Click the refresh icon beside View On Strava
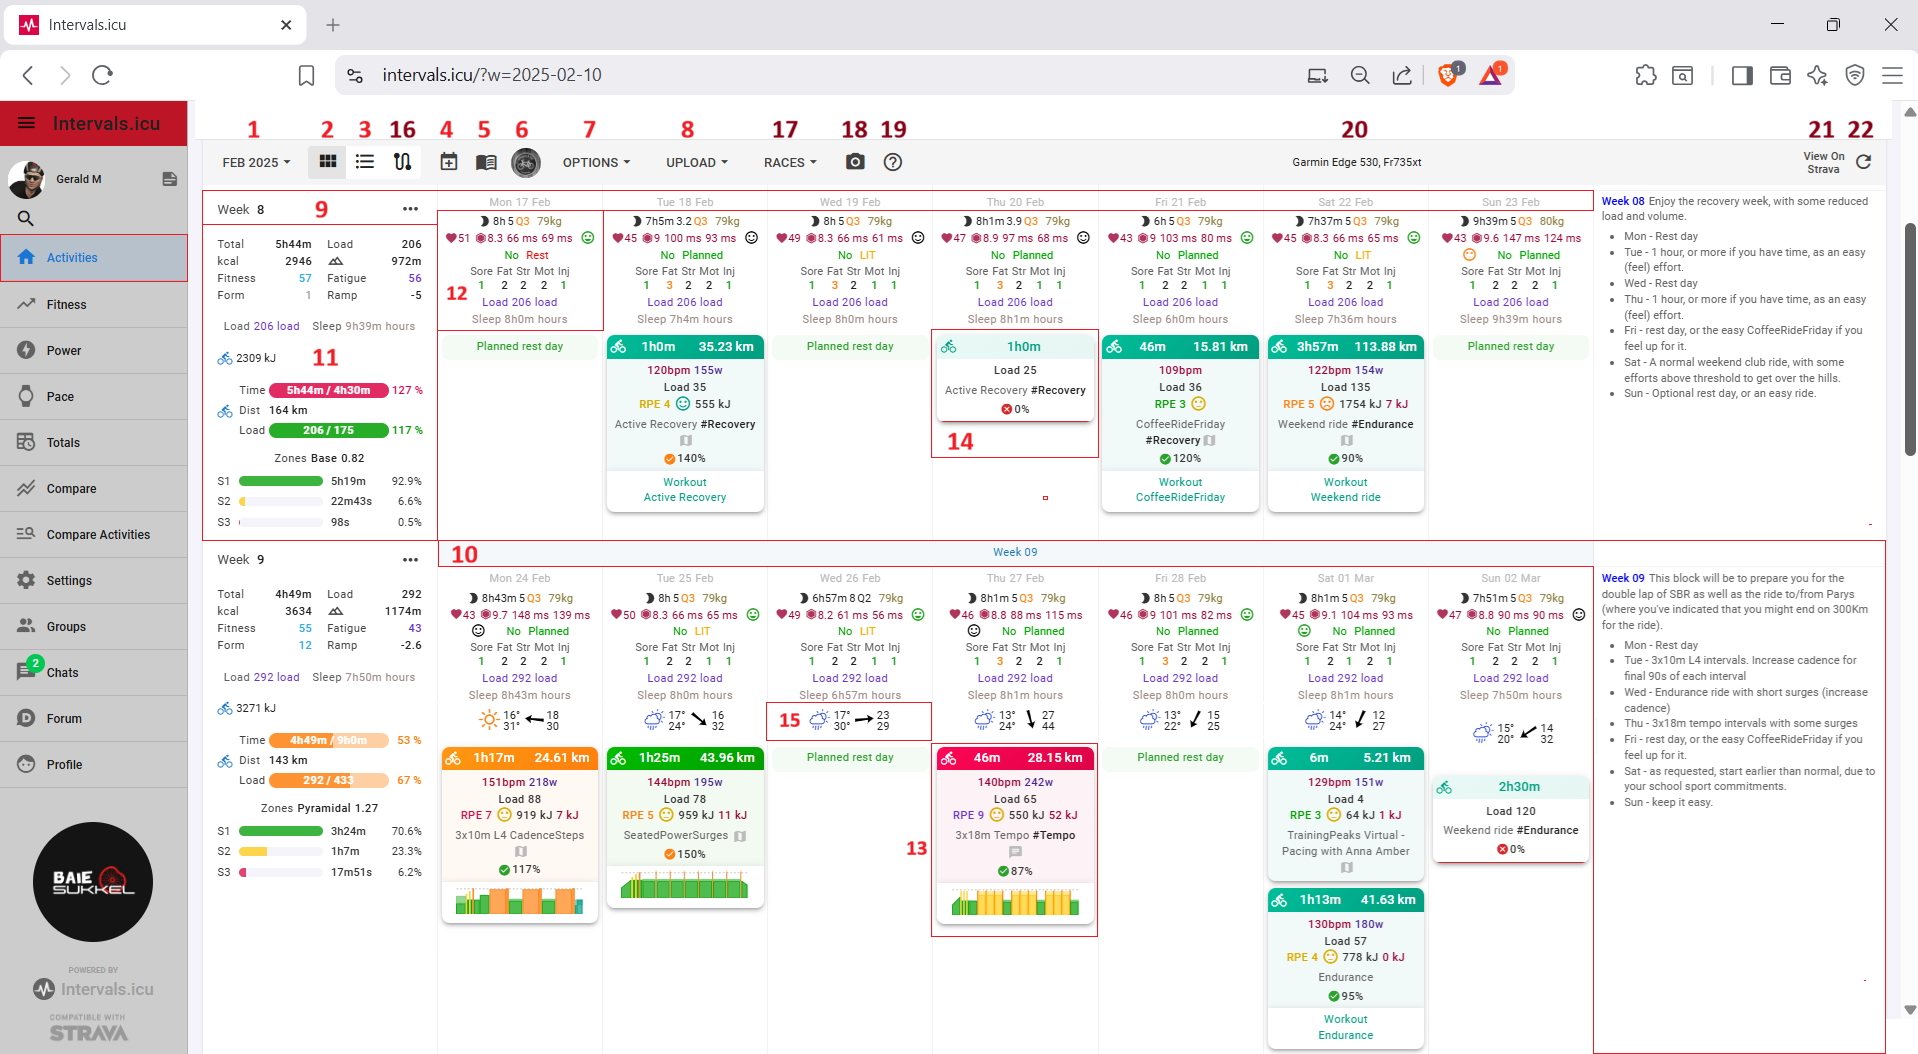This screenshot has width=1918, height=1054. [1864, 162]
